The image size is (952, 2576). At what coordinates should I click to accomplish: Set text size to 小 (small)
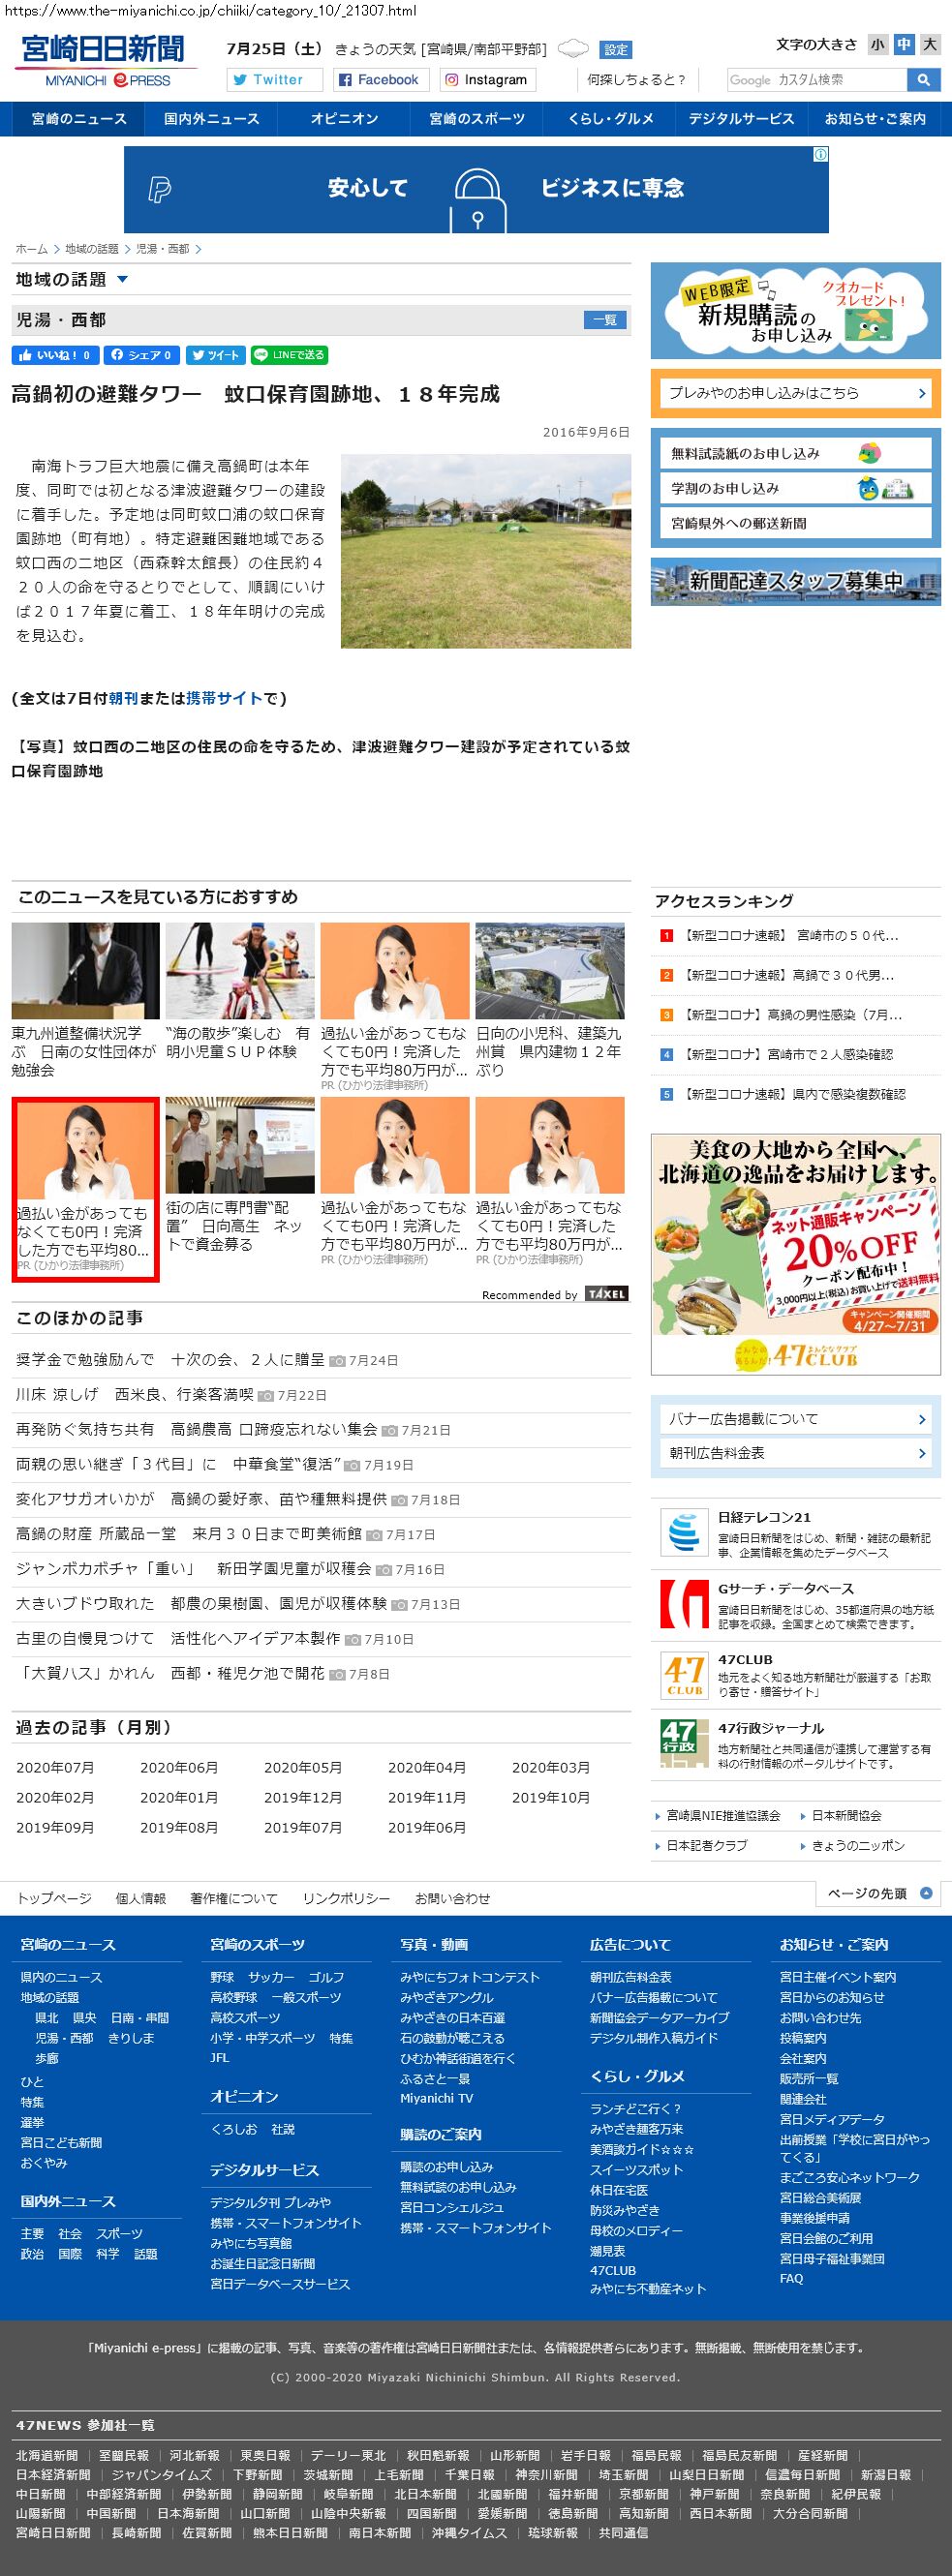tap(877, 44)
